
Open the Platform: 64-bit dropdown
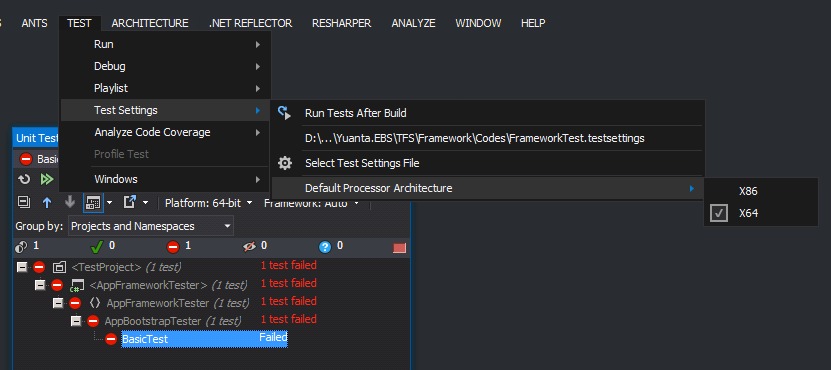209,203
